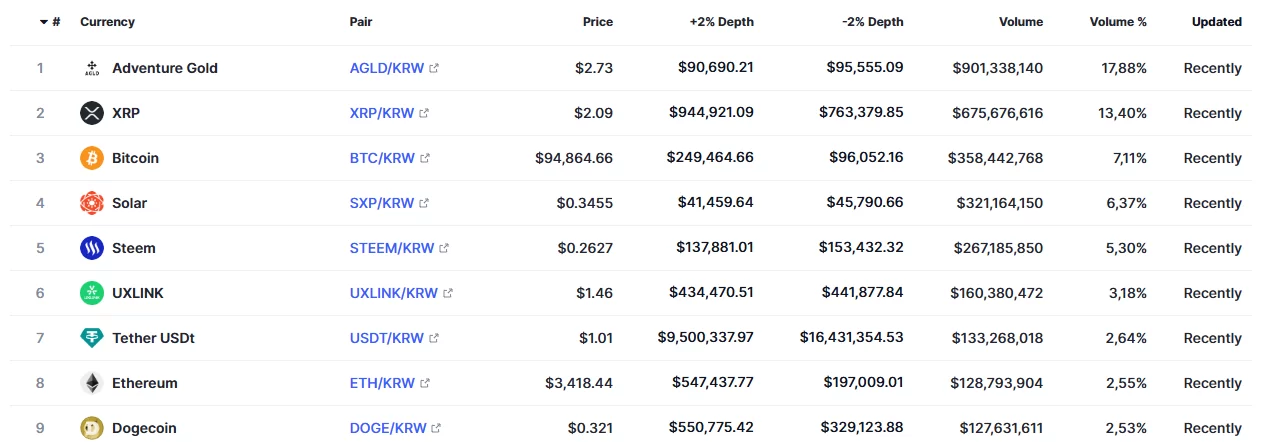Click the Dogecoin logo

[92, 428]
